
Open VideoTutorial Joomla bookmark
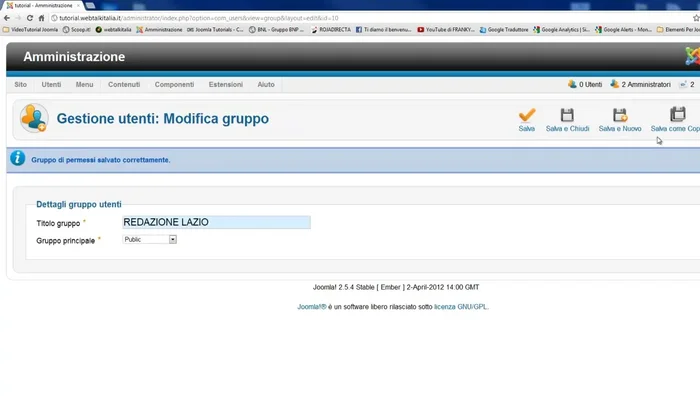tap(30, 29)
